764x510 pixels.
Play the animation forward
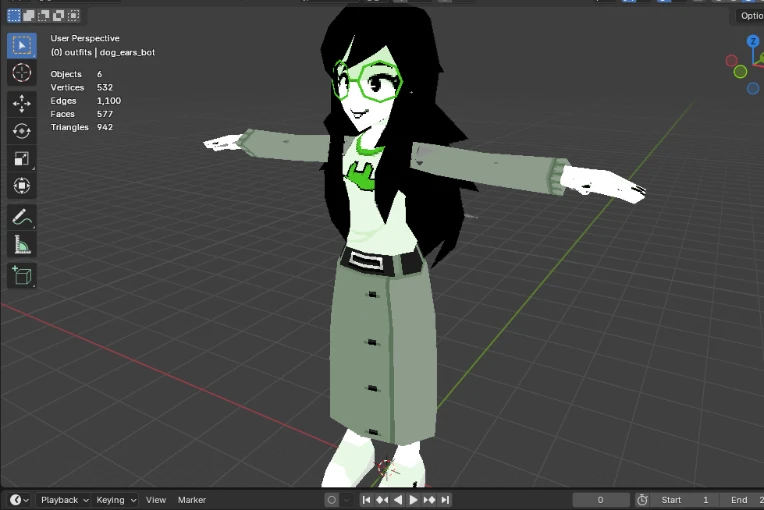click(x=413, y=500)
